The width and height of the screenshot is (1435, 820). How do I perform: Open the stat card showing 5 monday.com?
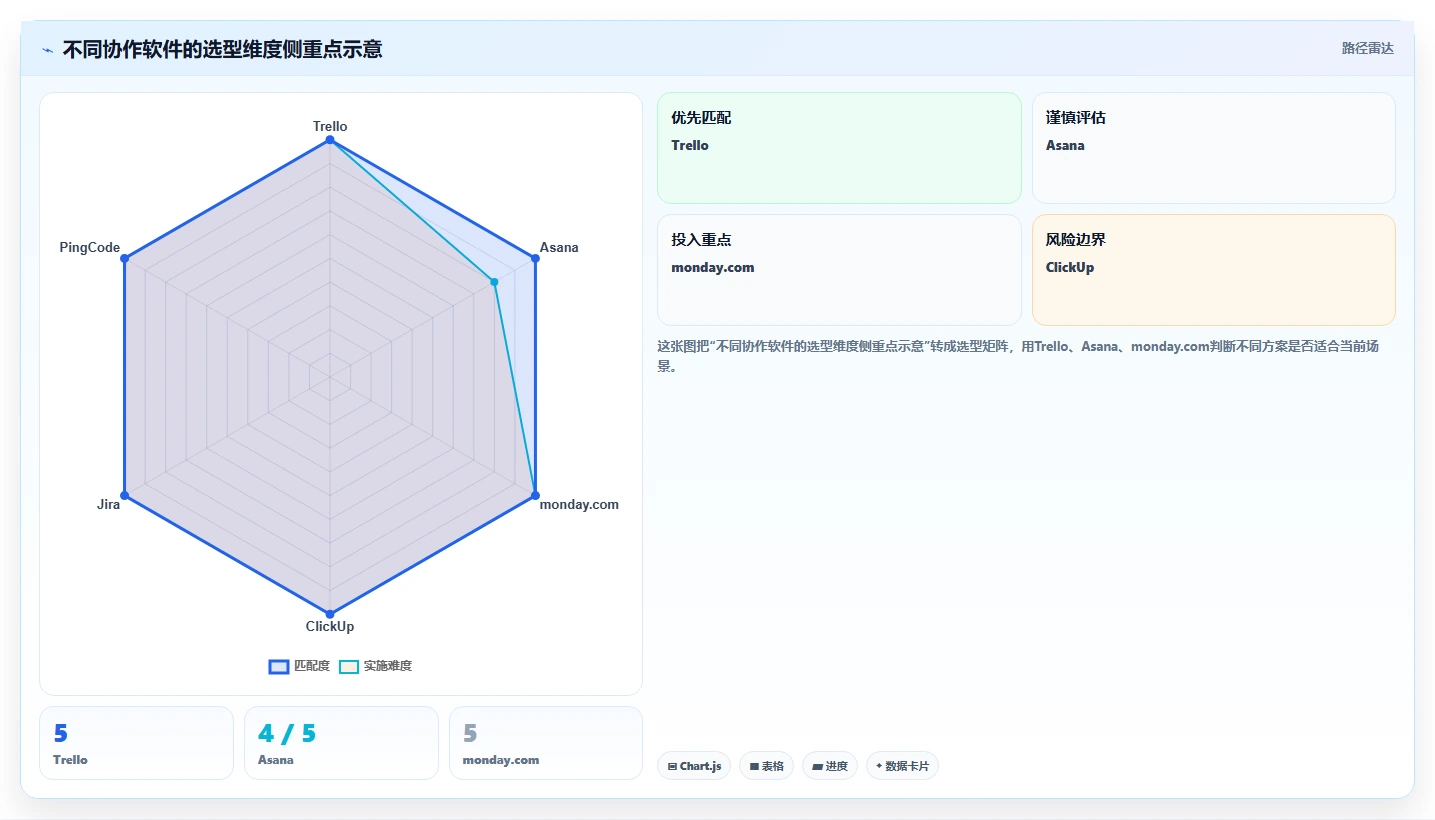coord(546,743)
